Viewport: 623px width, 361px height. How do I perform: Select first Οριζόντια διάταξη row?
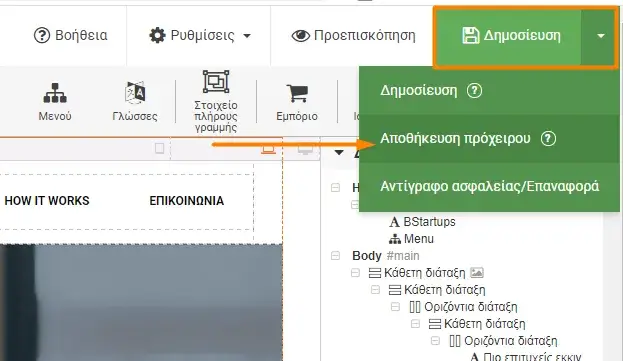coord(463,307)
